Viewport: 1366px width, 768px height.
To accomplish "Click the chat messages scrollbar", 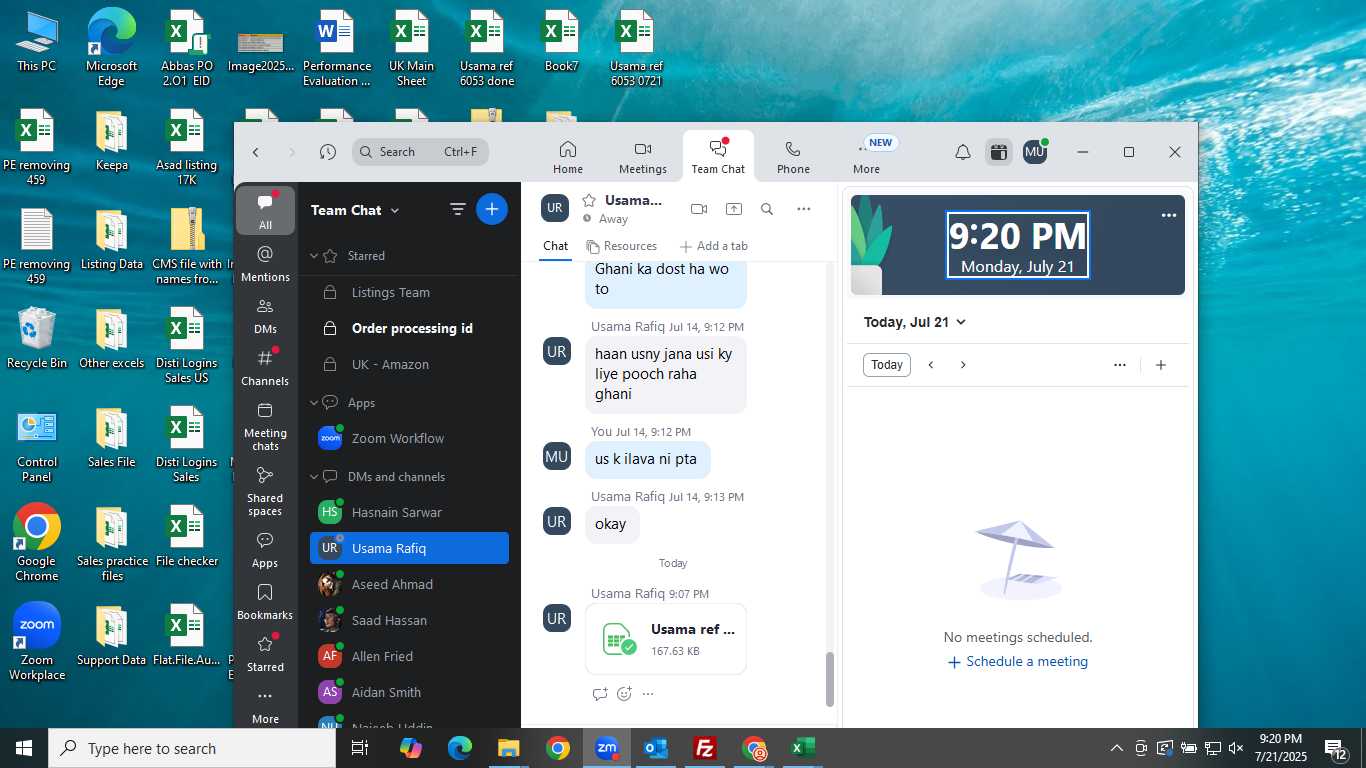I will point(829,679).
